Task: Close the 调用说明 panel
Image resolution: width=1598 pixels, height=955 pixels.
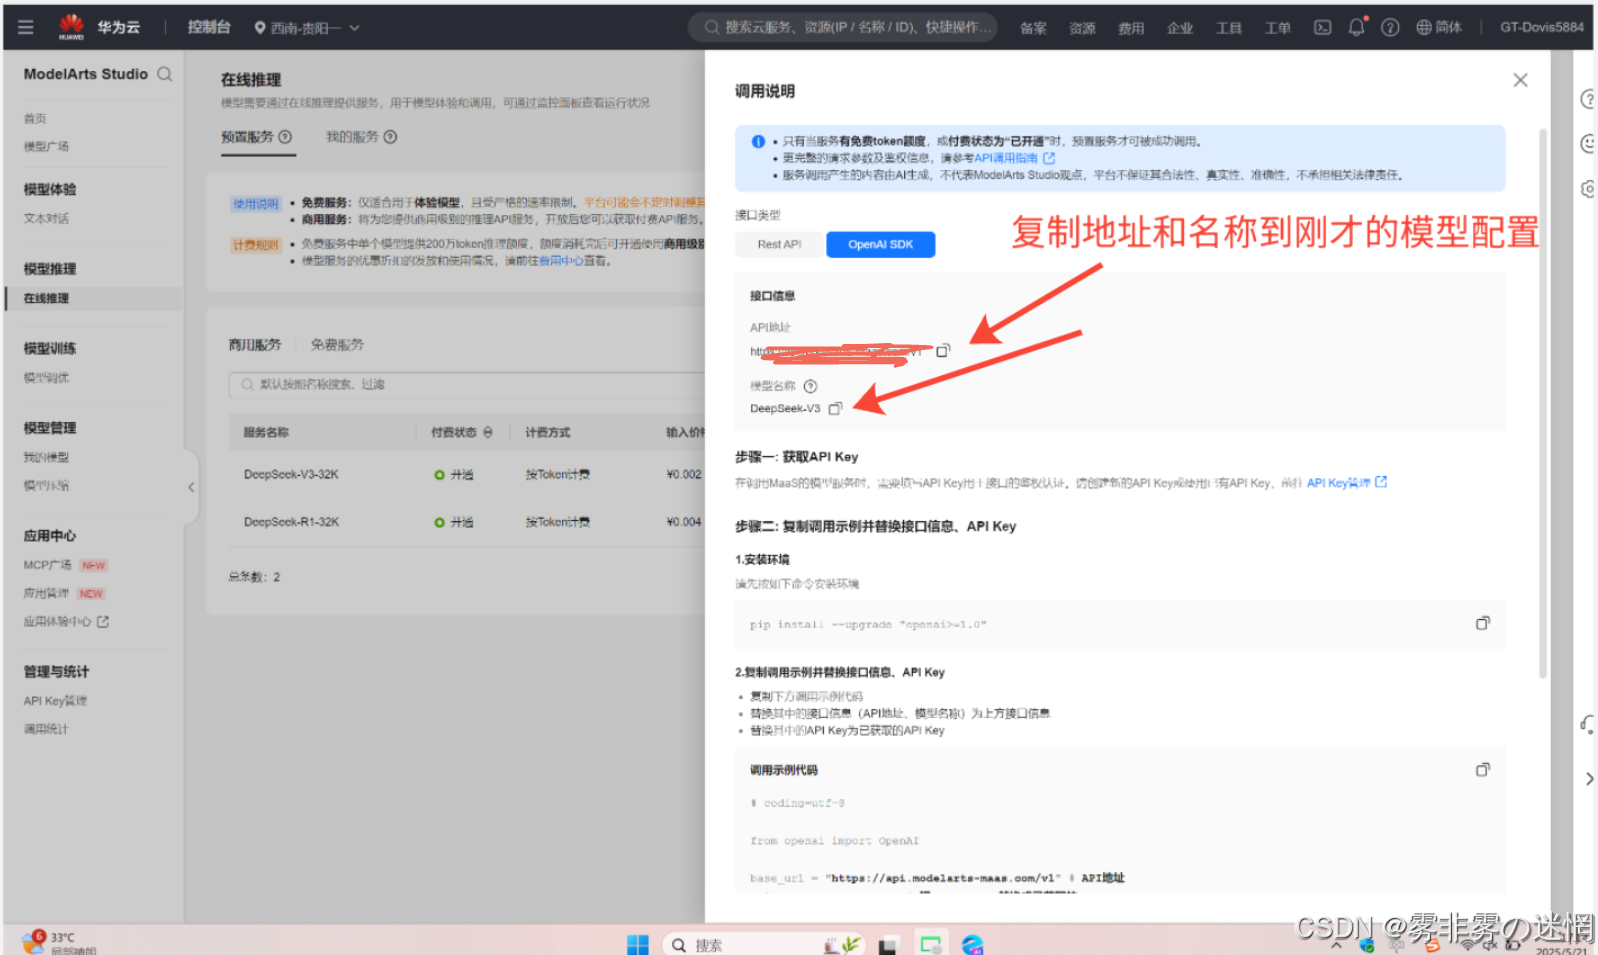Action: [x=1520, y=80]
